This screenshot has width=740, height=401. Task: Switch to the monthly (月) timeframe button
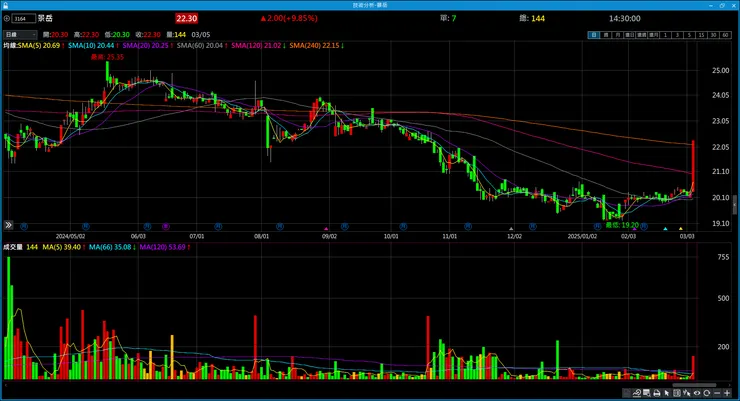tap(617, 35)
